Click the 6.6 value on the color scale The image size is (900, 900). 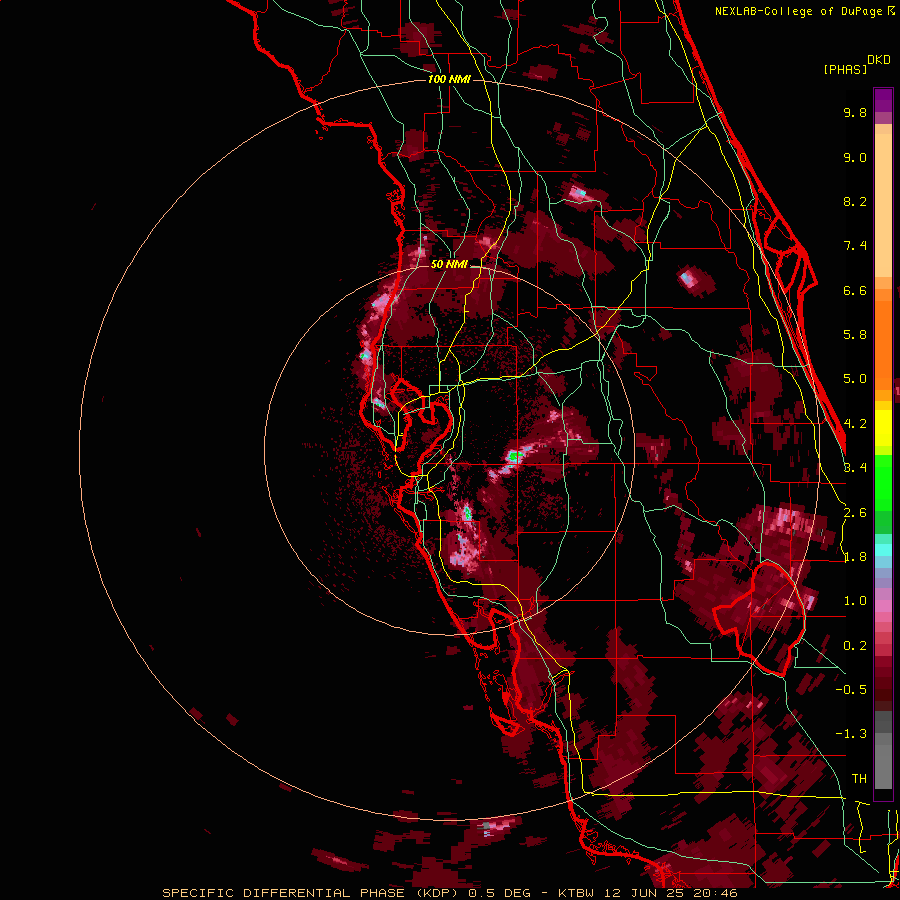tap(855, 290)
